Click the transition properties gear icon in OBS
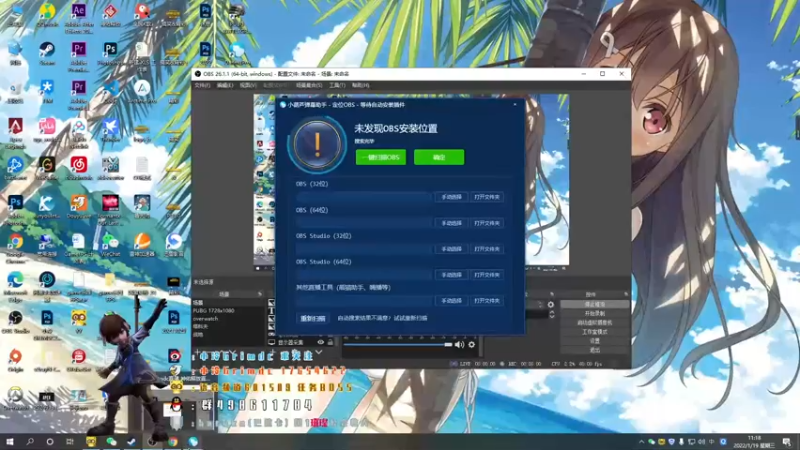800x450 pixels. [551, 305]
